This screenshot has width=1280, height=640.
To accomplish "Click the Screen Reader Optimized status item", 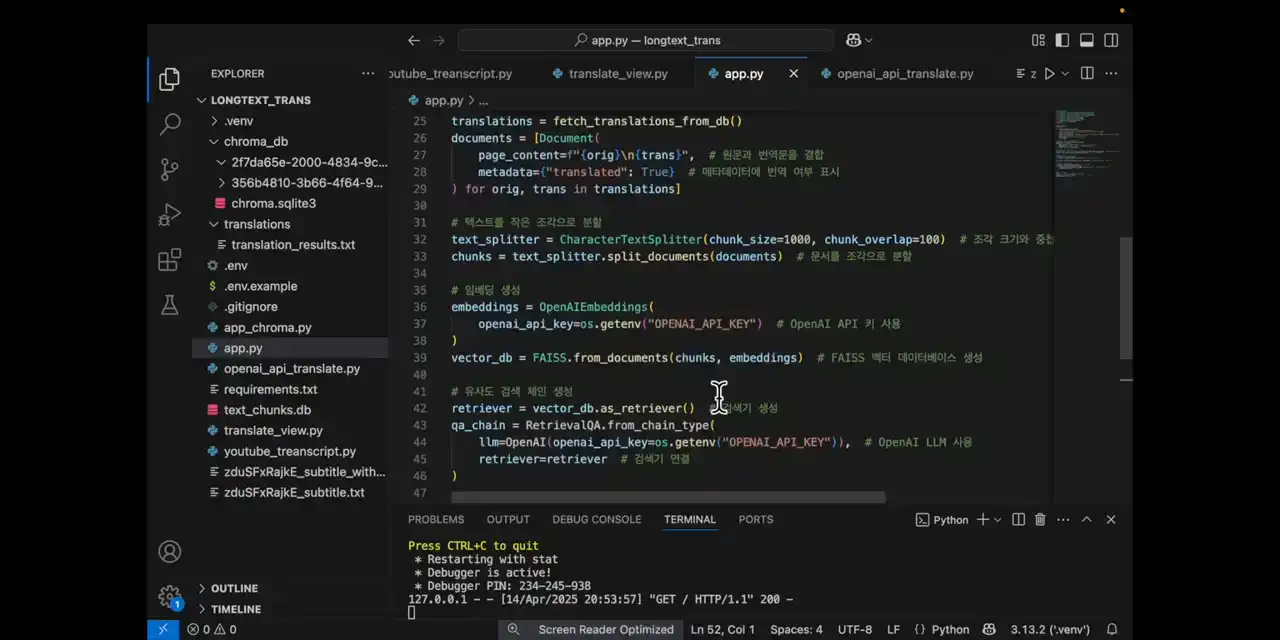I will (605, 630).
